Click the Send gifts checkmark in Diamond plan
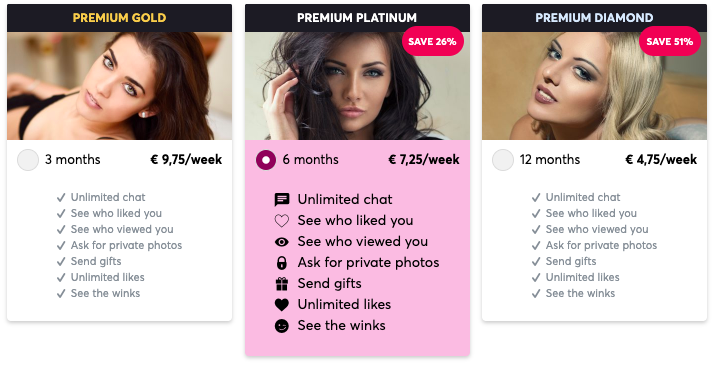The width and height of the screenshot is (718, 365). (536, 261)
